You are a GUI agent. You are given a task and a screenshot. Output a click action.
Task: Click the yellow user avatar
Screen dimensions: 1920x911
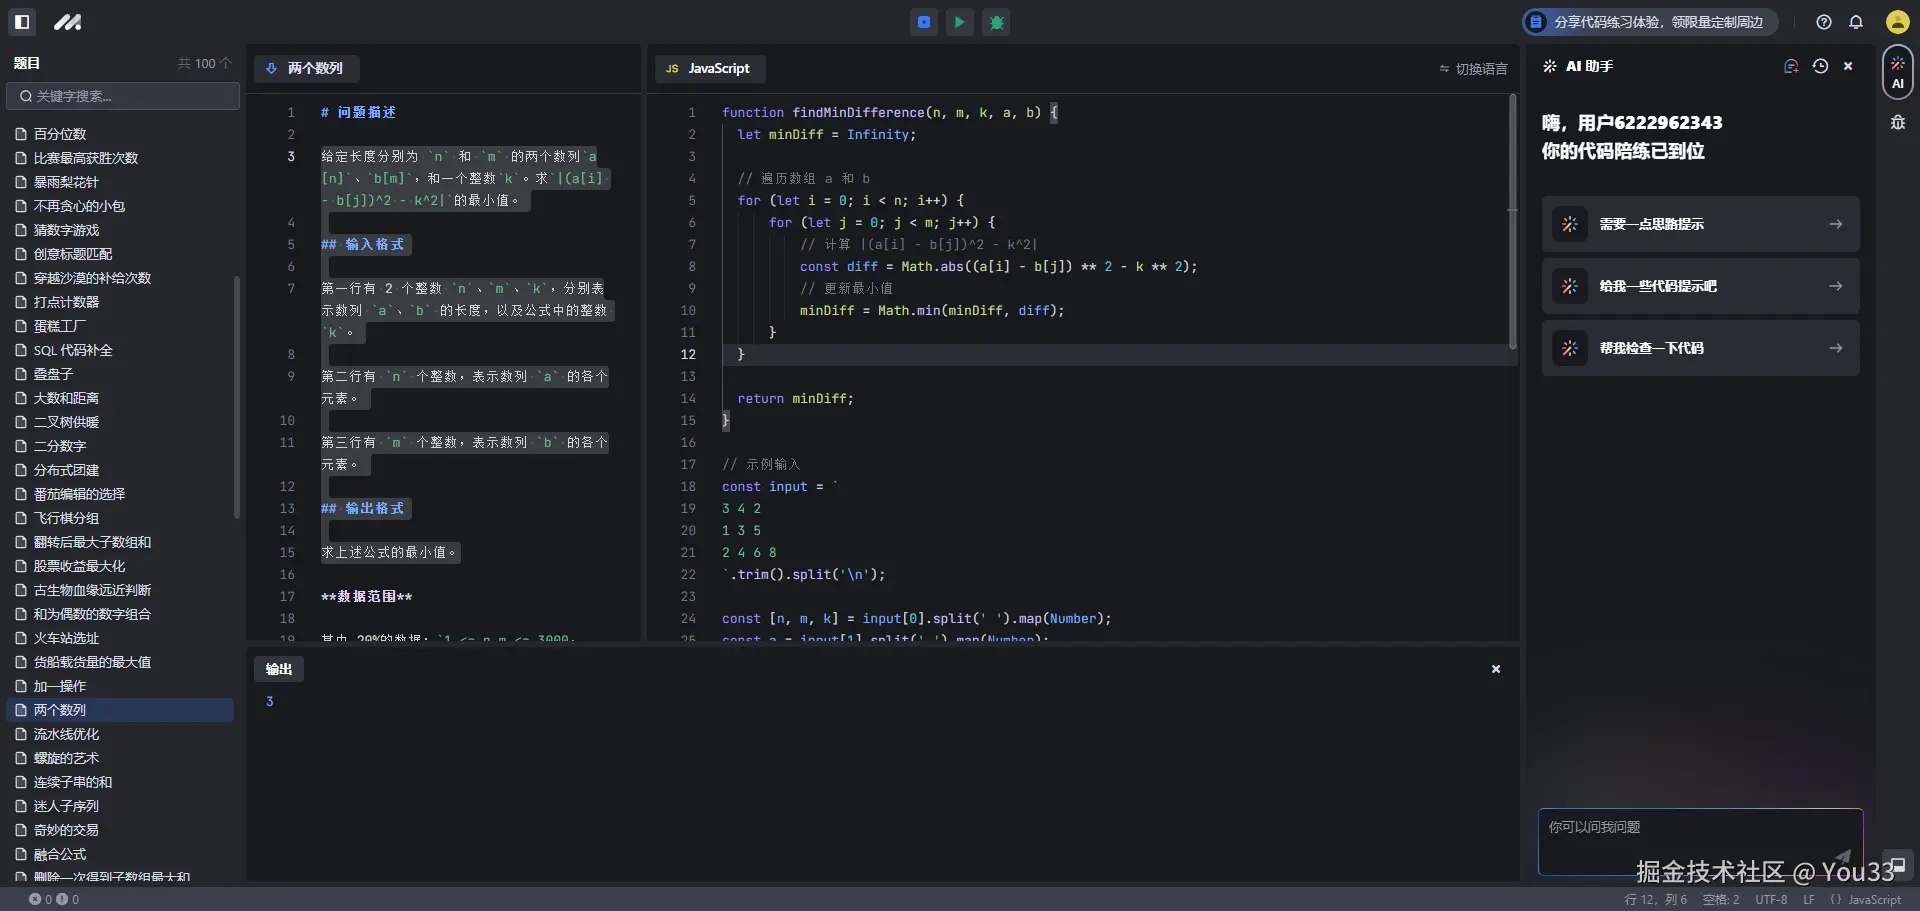coord(1897,22)
